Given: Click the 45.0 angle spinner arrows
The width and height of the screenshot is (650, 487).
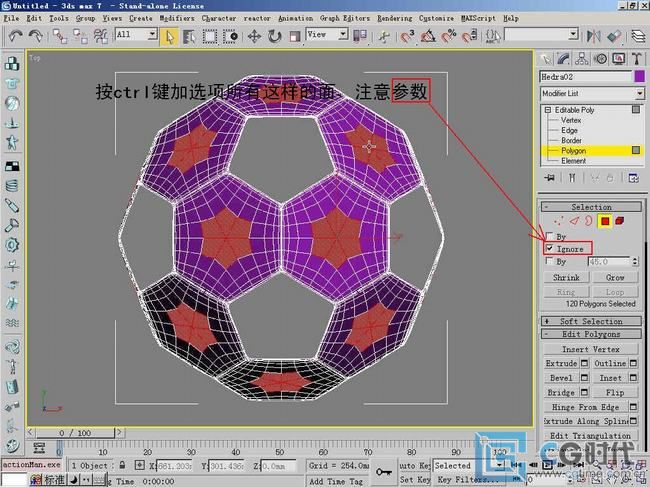Looking at the screenshot, I should (x=635, y=262).
